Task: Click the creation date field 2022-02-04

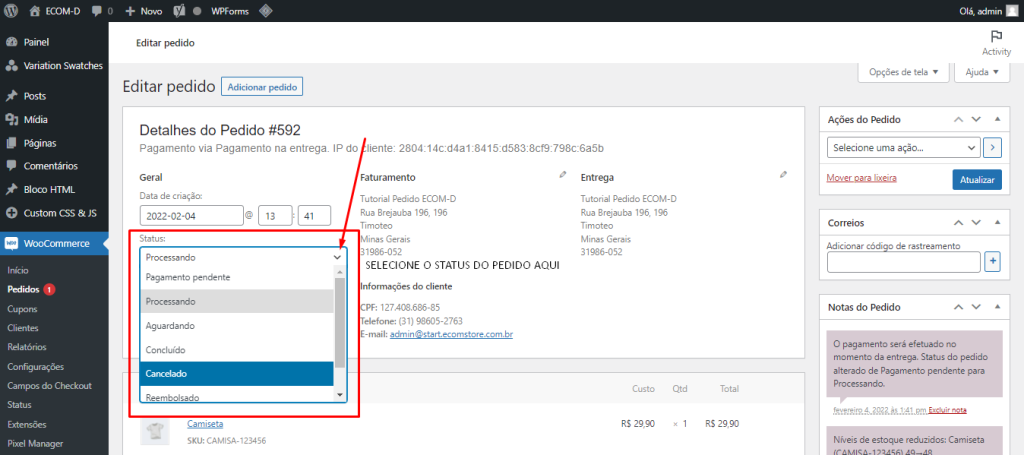Action: point(191,215)
